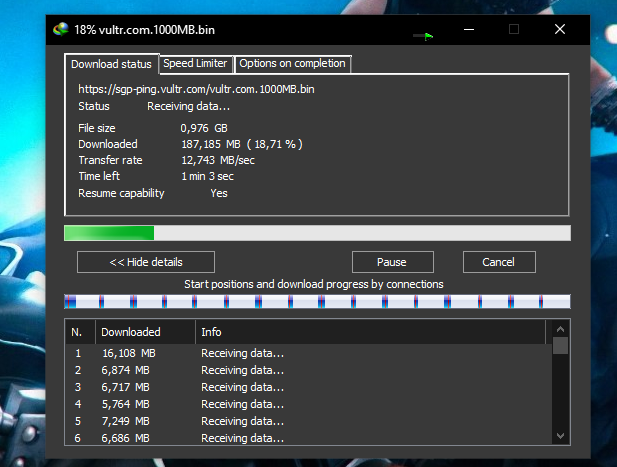Select connection row 4 with 5,764 MB
Screen dimensions: 617x467
pyautogui.click(x=308, y=404)
